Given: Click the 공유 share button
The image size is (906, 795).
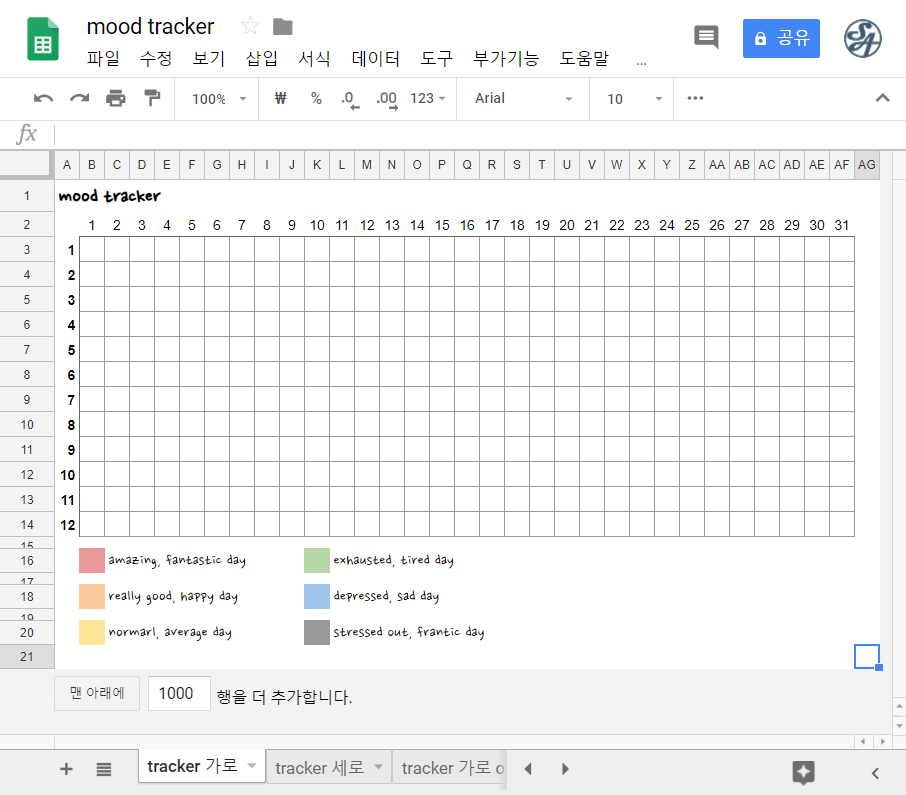Looking at the screenshot, I should click(781, 36).
